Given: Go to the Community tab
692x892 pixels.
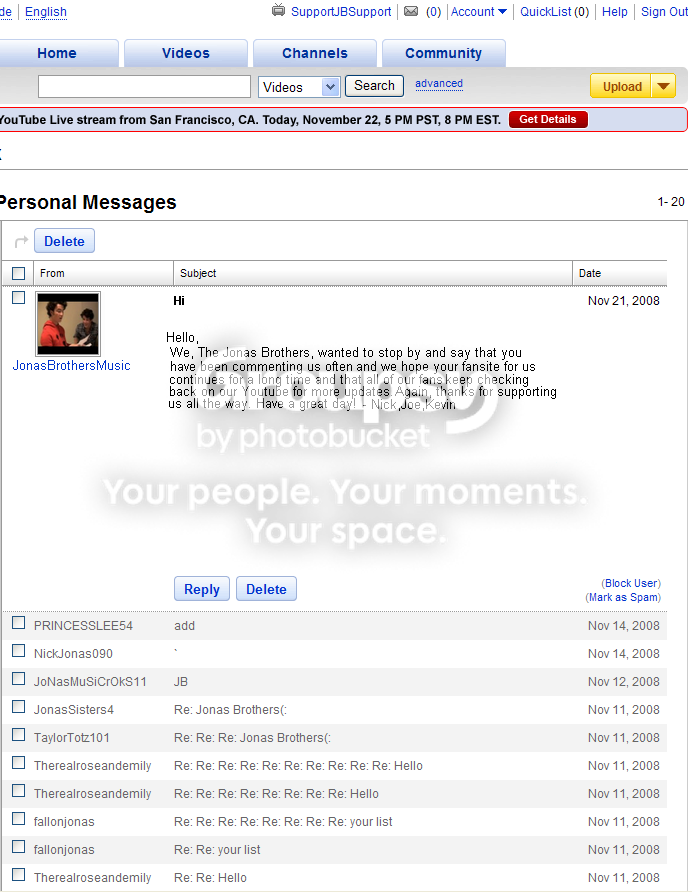Looking at the screenshot, I should (x=443, y=53).
